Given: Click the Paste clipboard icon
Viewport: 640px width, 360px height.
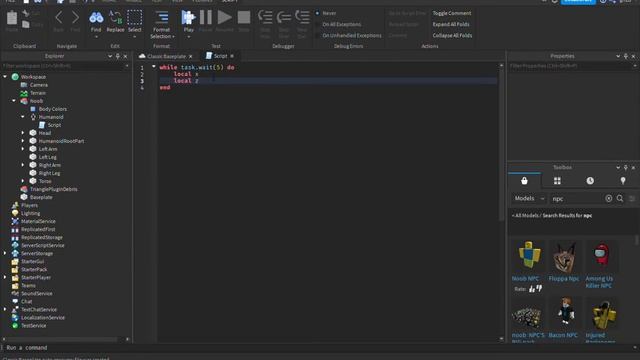Looking at the screenshot, I should [x=12, y=18].
